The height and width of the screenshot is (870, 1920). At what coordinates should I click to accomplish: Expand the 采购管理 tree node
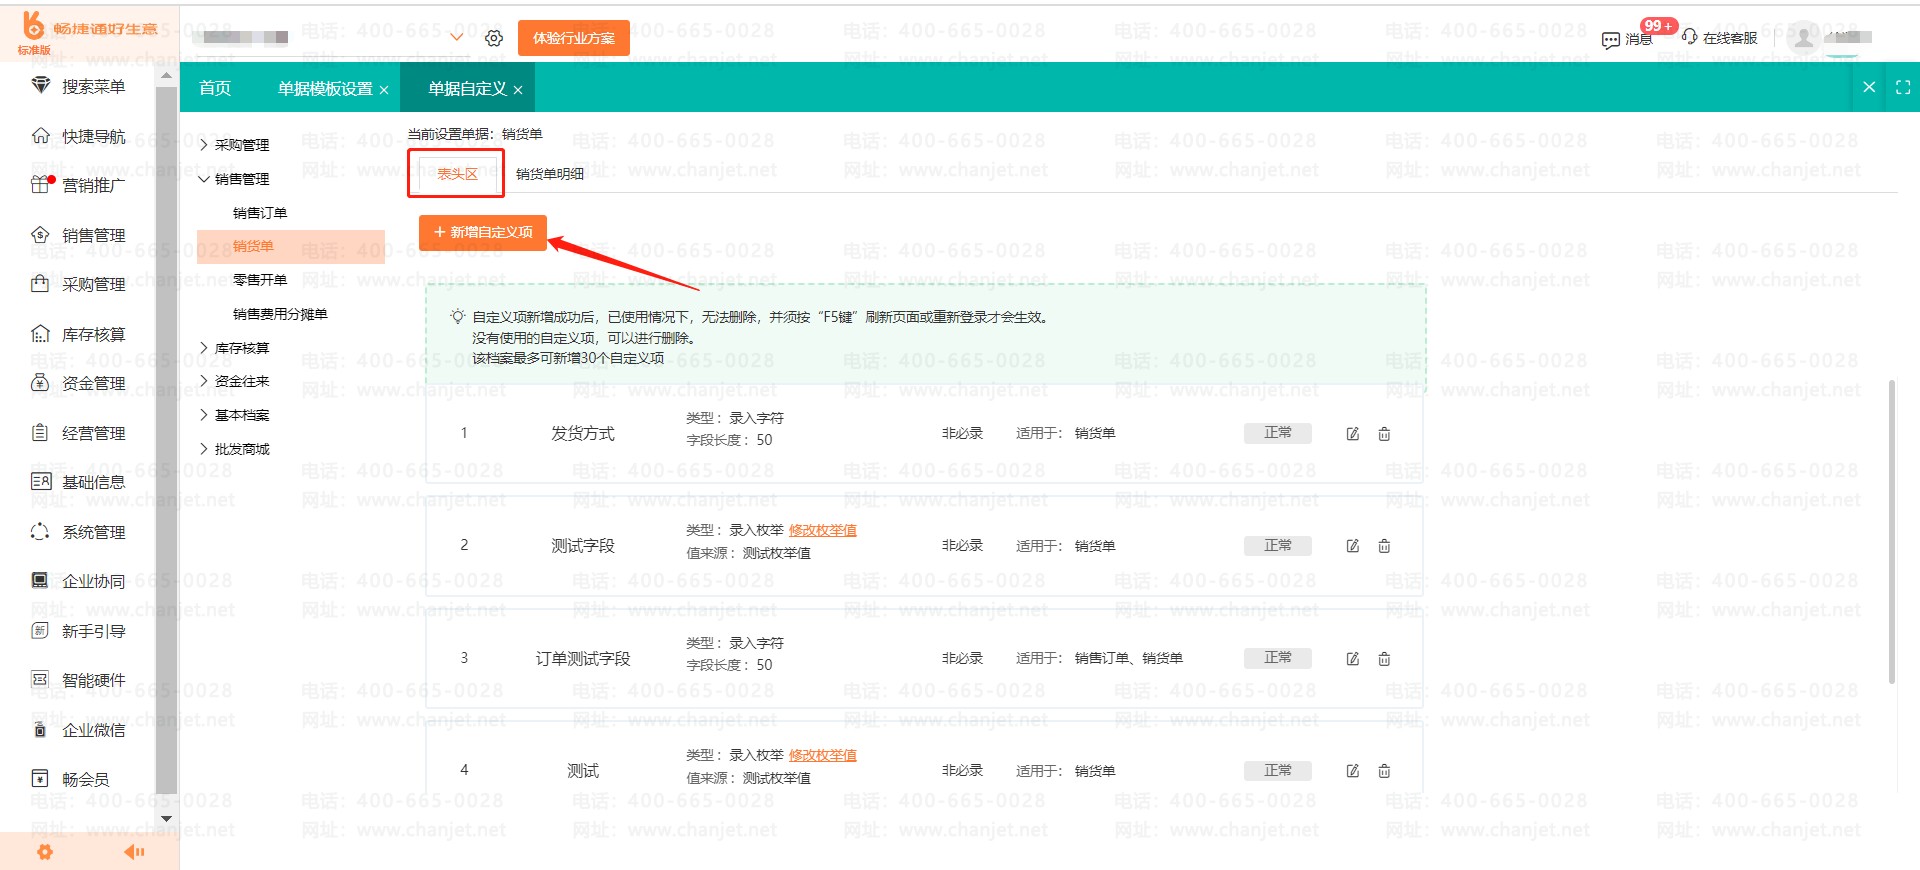[204, 145]
